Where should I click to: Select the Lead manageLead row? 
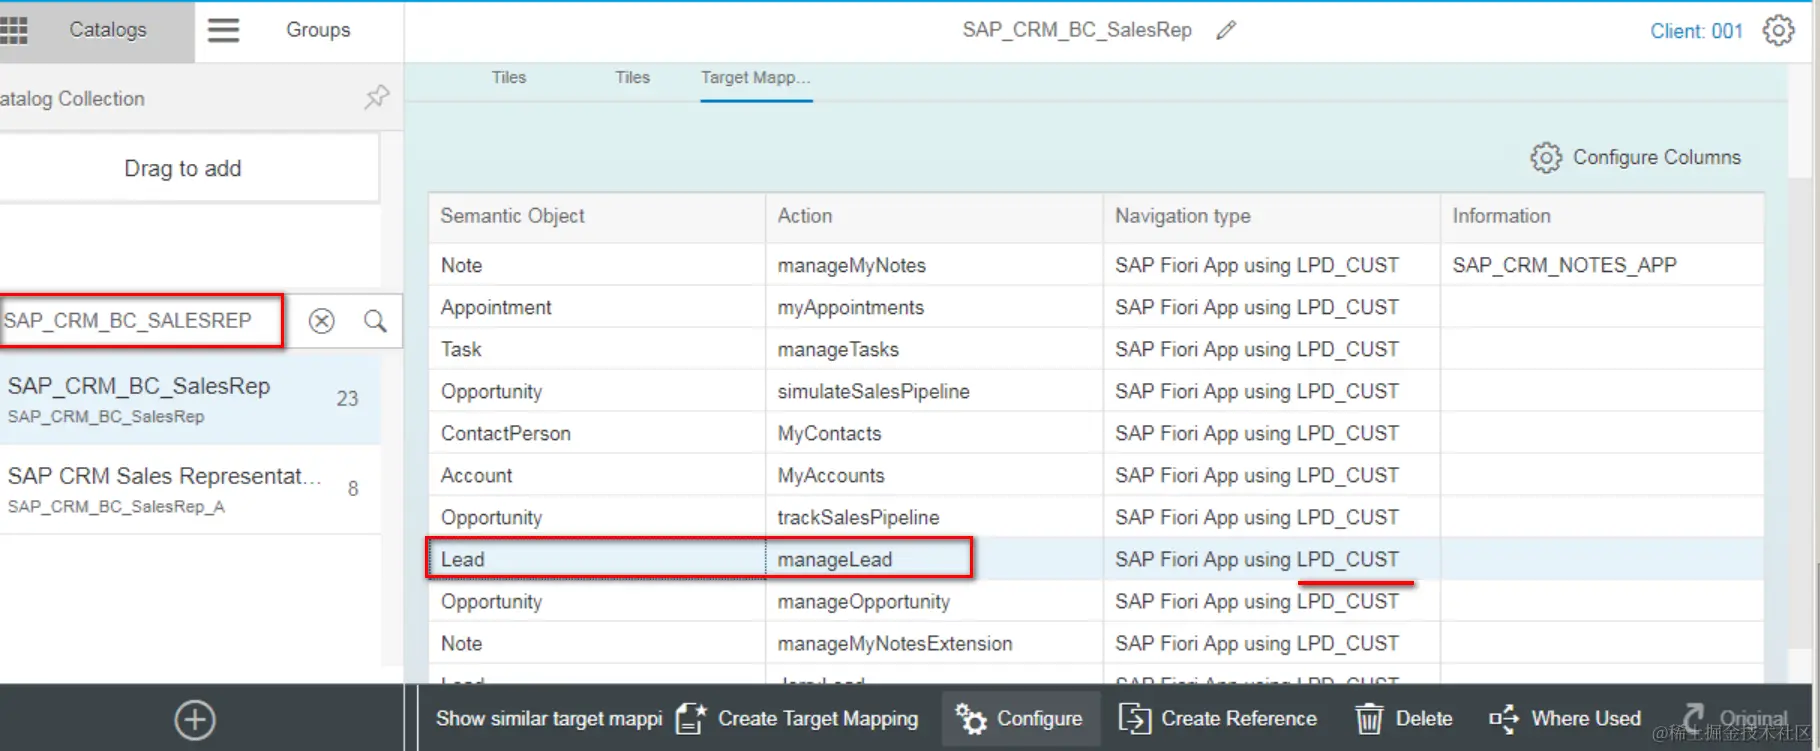[x=1096, y=560]
